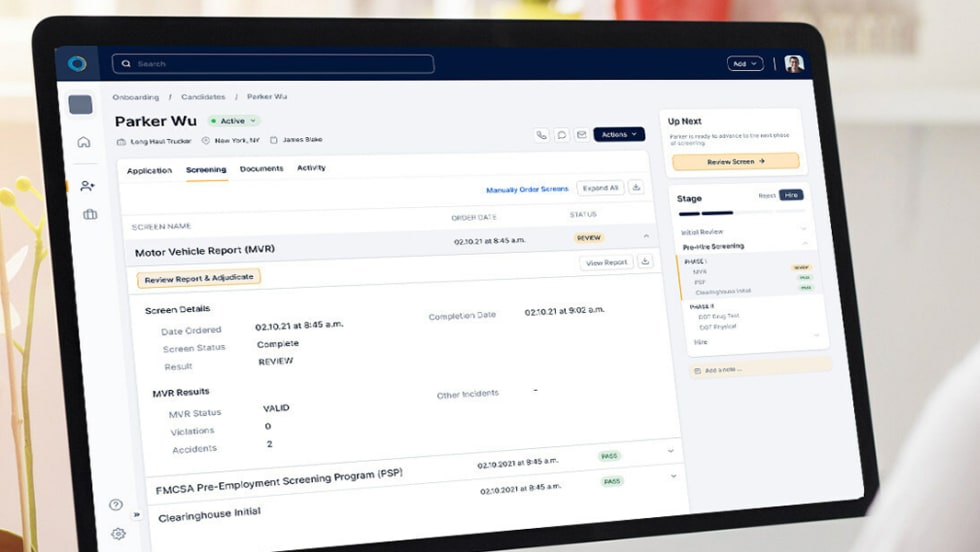Screen dimensions: 980x552
Task: Click the help question mark icon
Action: (x=116, y=505)
